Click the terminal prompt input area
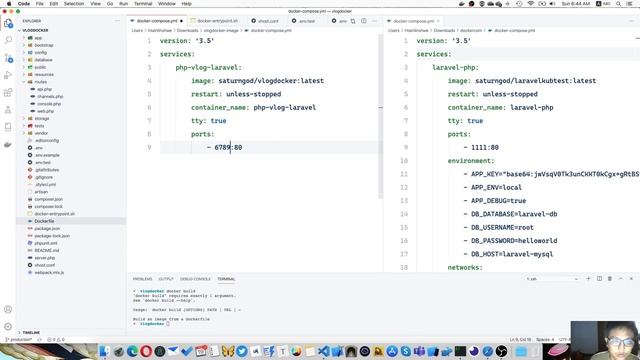The image size is (640, 360). (167, 324)
